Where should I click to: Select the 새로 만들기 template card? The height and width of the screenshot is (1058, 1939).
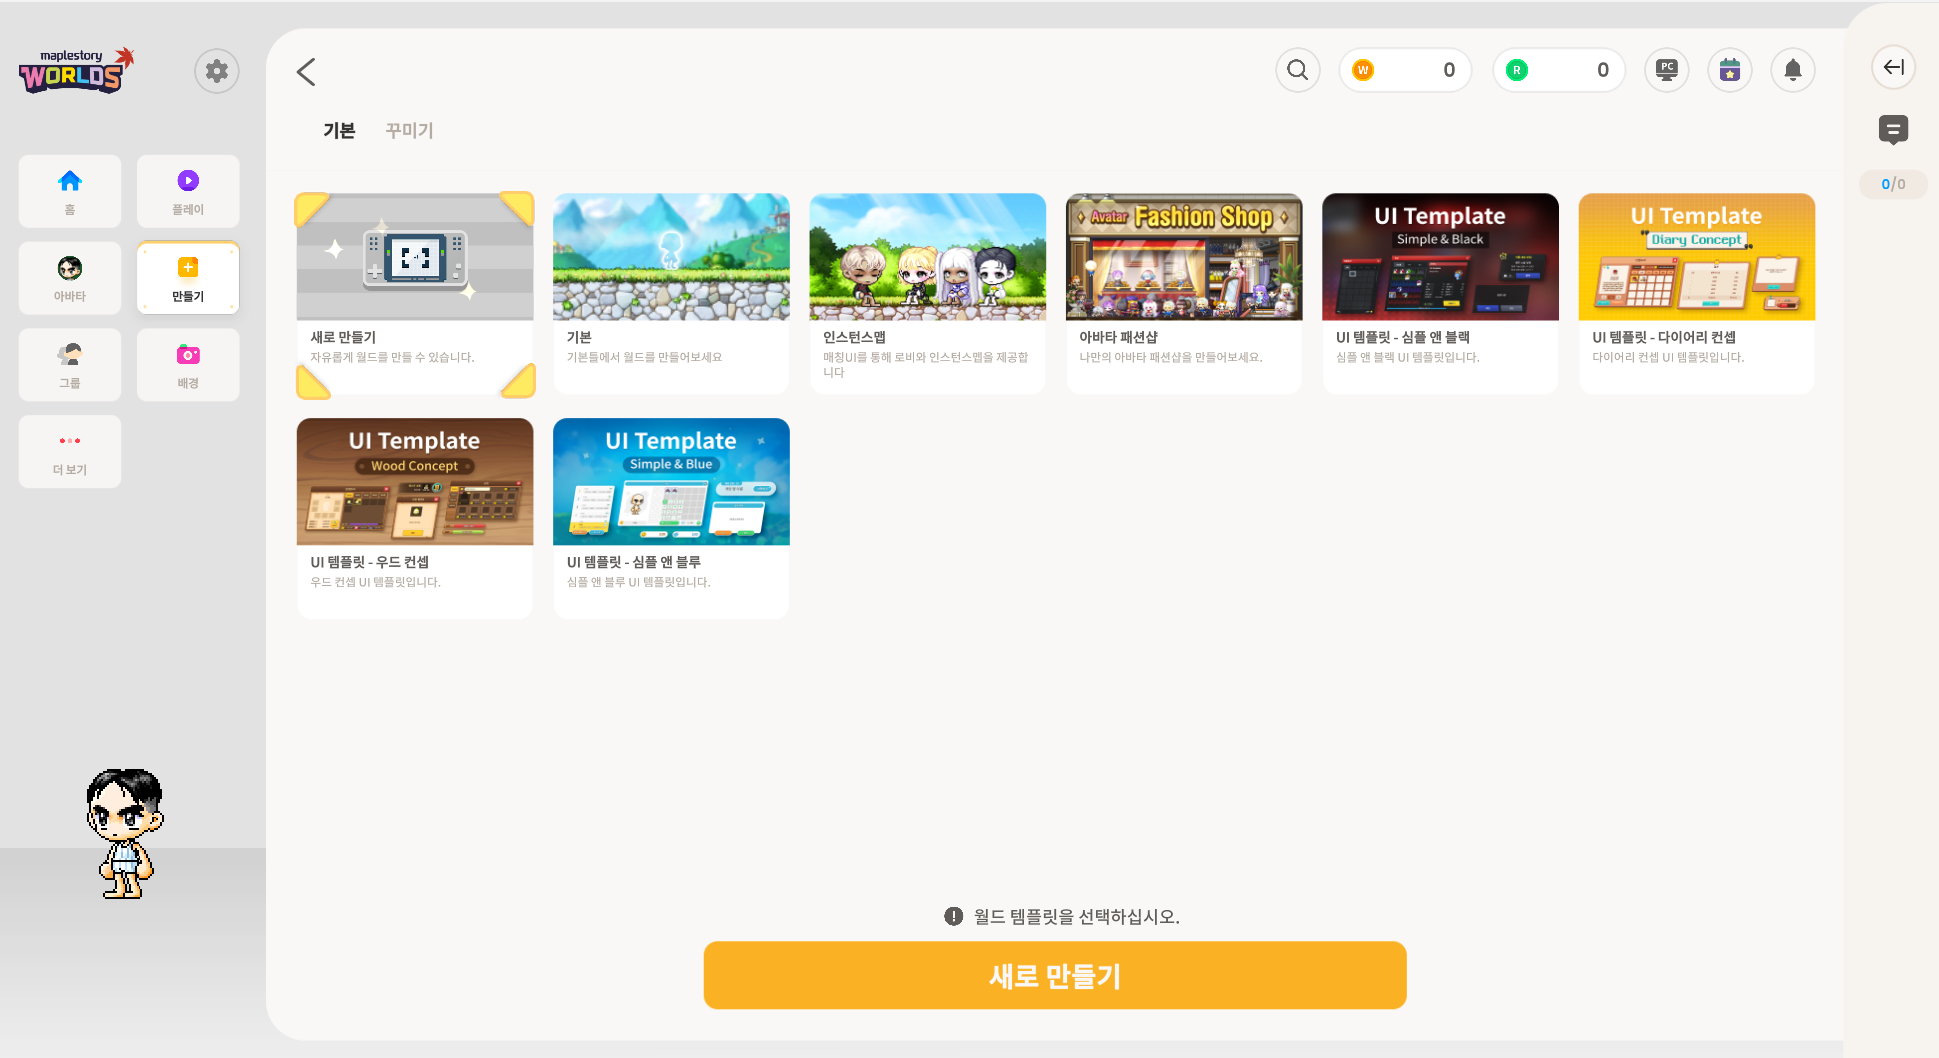[x=415, y=294]
